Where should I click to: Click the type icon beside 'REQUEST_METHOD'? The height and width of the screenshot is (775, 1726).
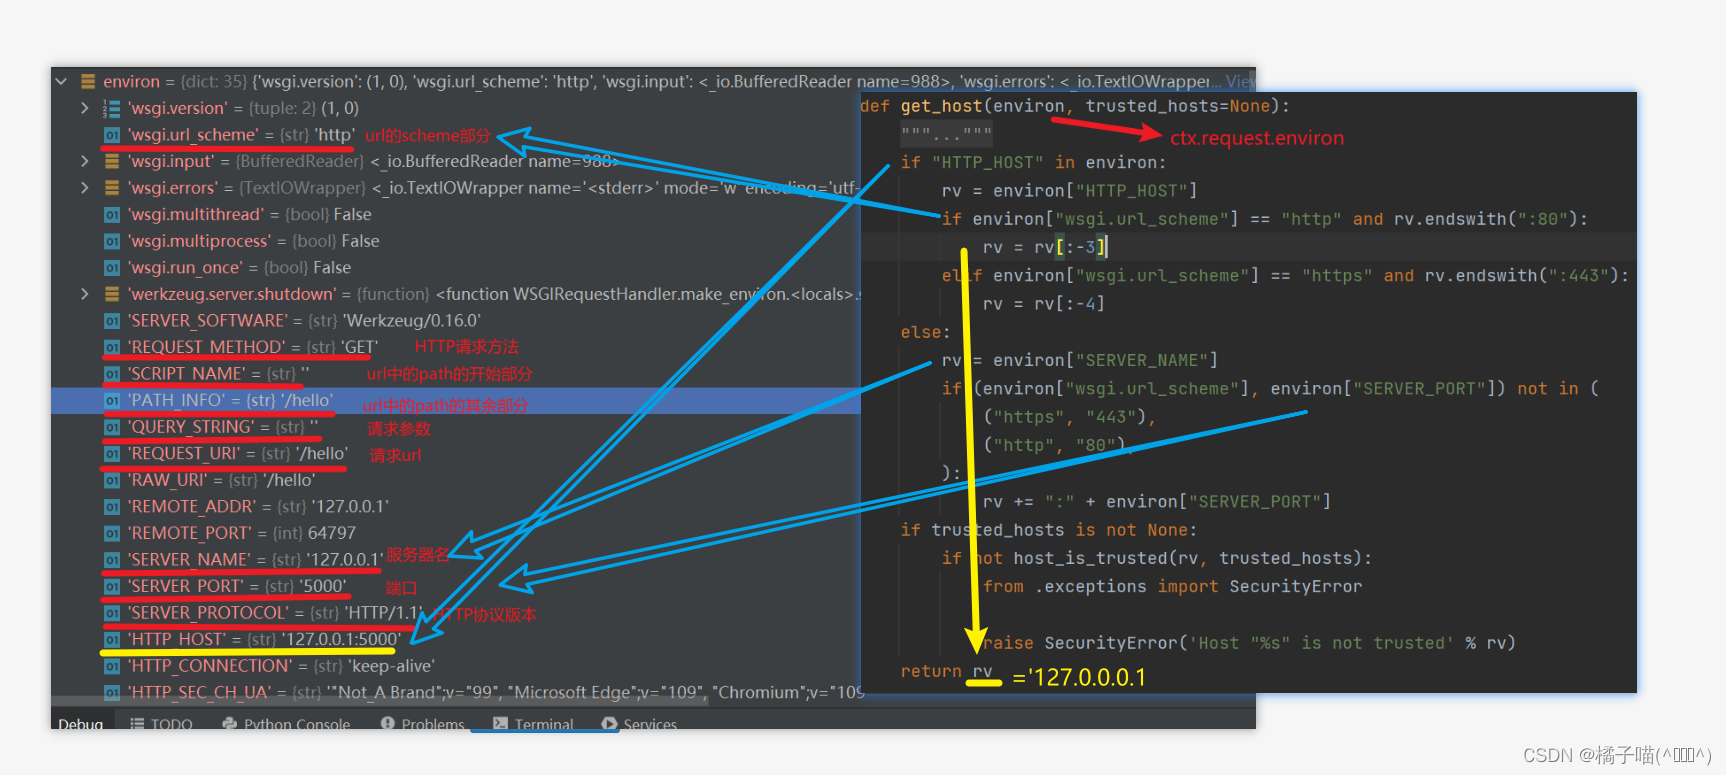pyautogui.click(x=112, y=347)
